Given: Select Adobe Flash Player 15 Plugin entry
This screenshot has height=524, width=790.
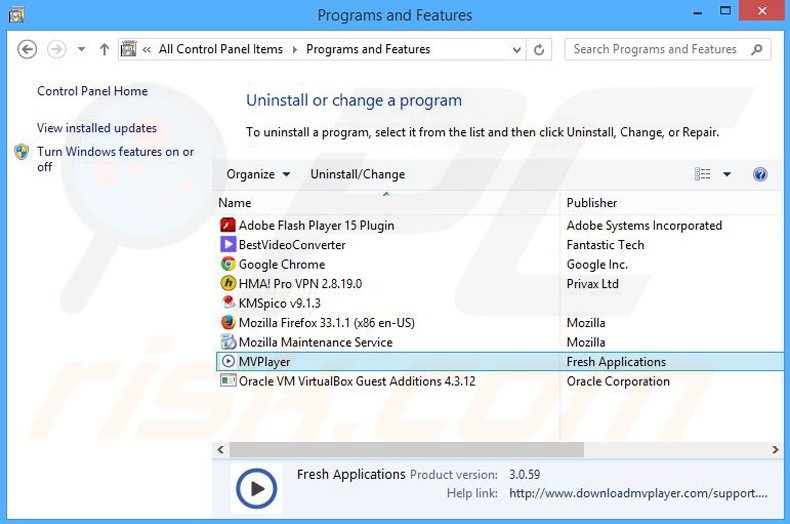Looking at the screenshot, I should click(x=316, y=226).
